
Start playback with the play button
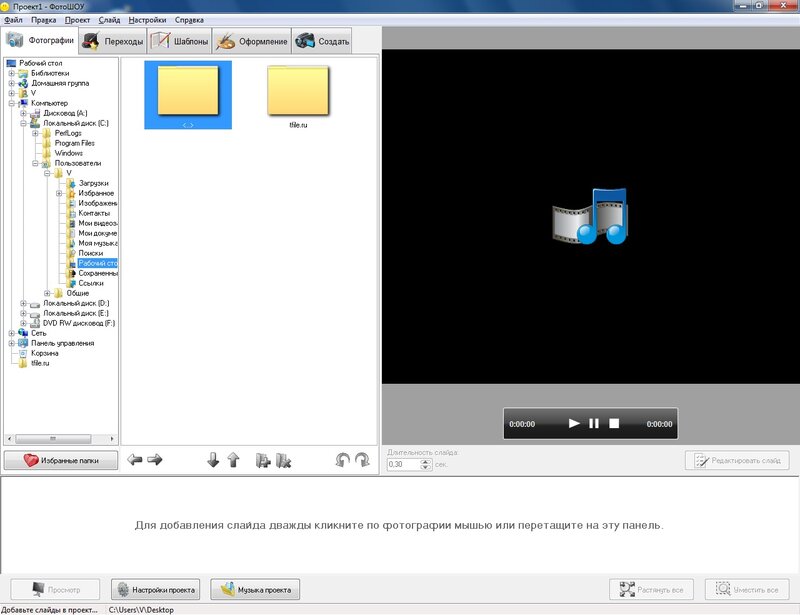[x=574, y=423]
